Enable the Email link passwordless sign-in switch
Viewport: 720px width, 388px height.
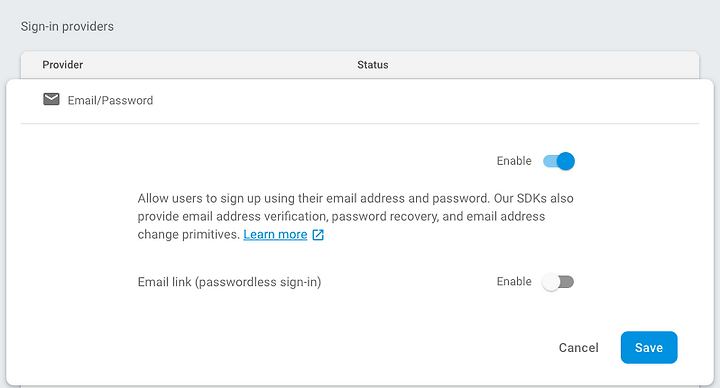pos(558,281)
